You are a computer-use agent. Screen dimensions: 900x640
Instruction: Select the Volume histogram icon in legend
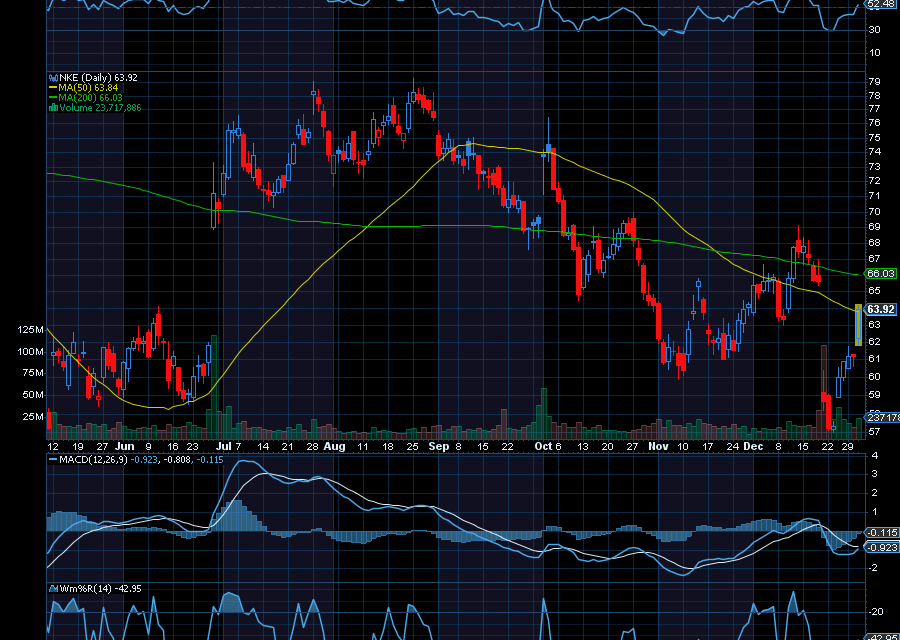point(52,107)
